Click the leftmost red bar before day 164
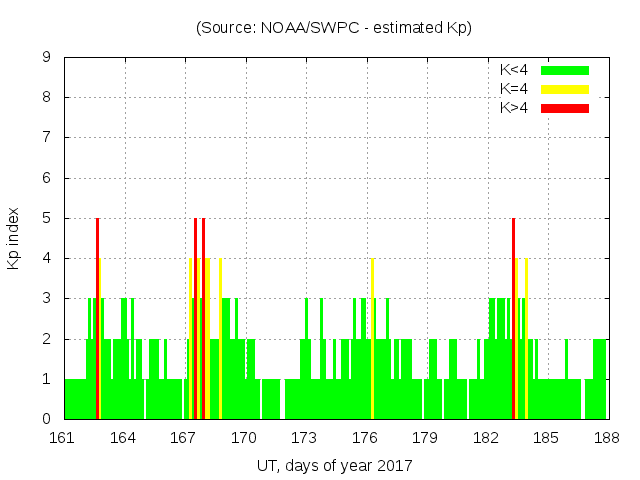The image size is (640, 480). click(97, 318)
